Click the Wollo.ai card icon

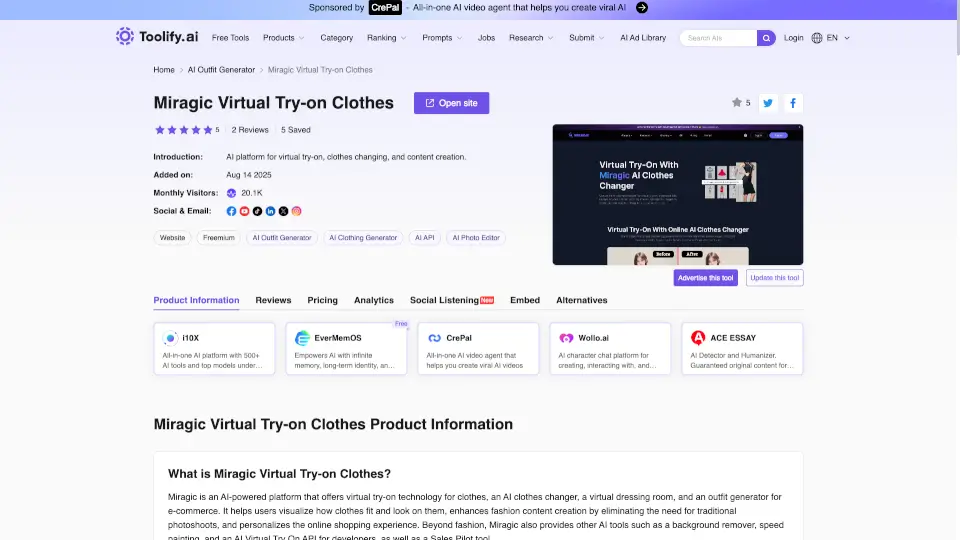click(566, 338)
